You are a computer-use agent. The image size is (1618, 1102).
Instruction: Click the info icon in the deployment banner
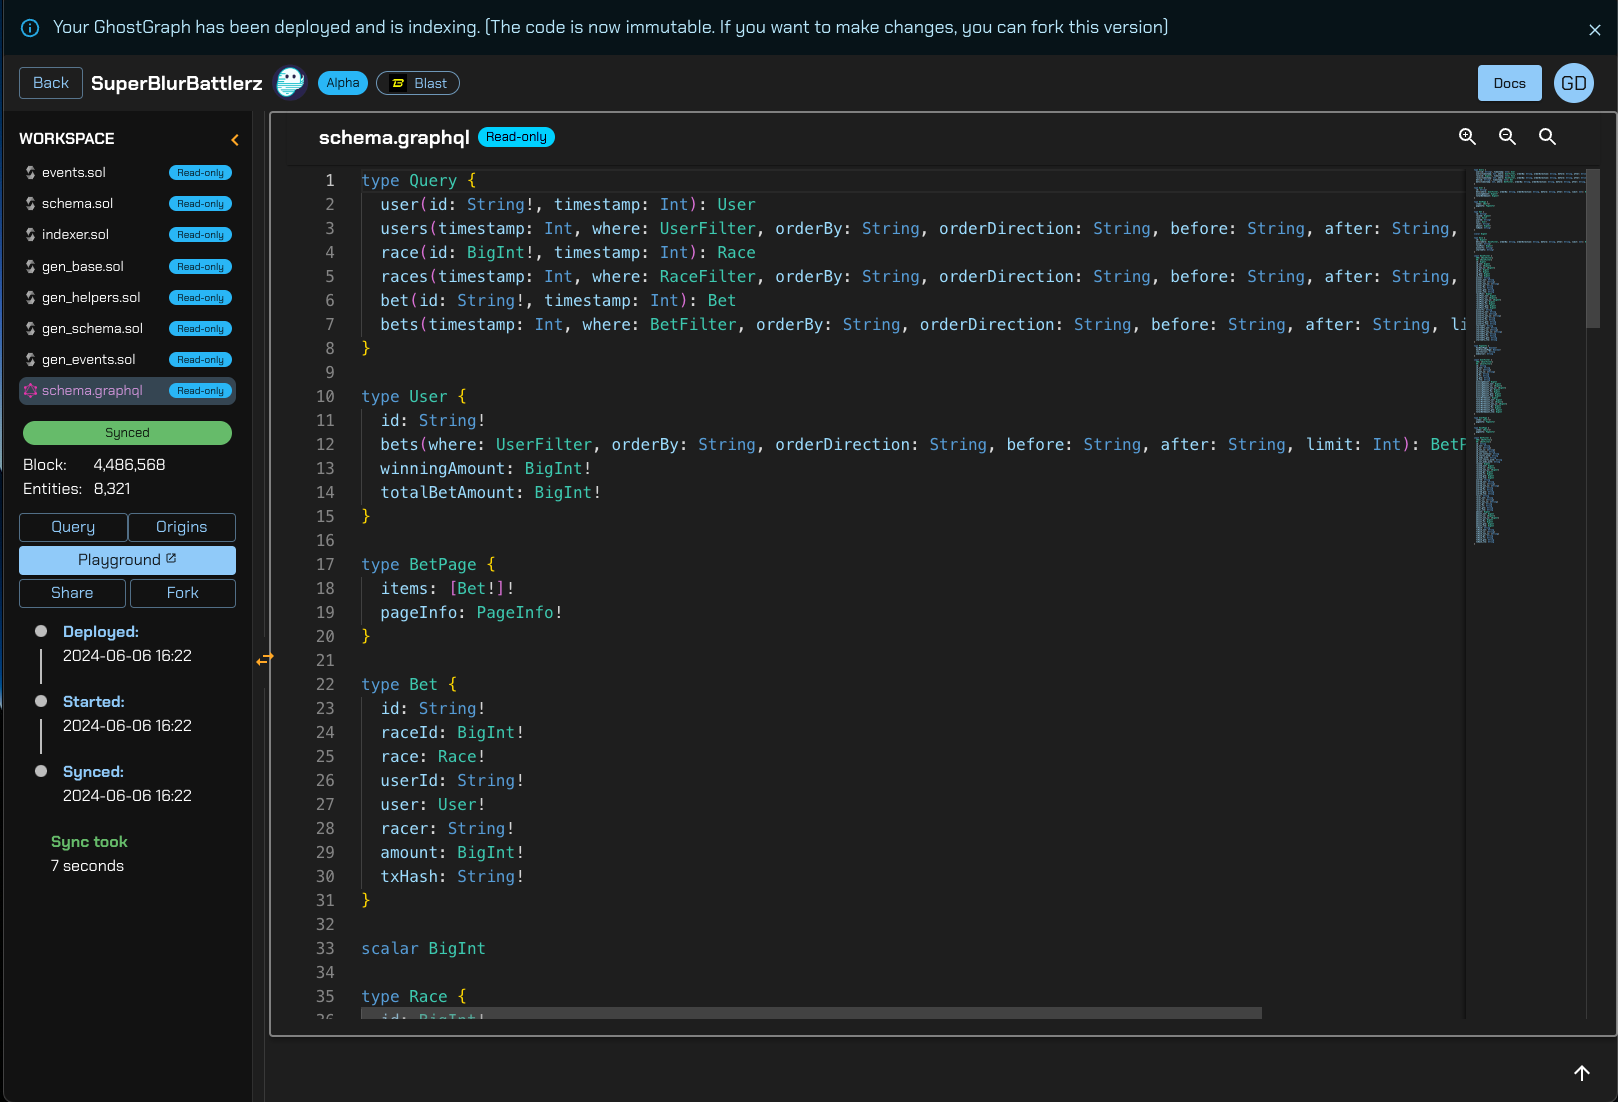click(29, 27)
